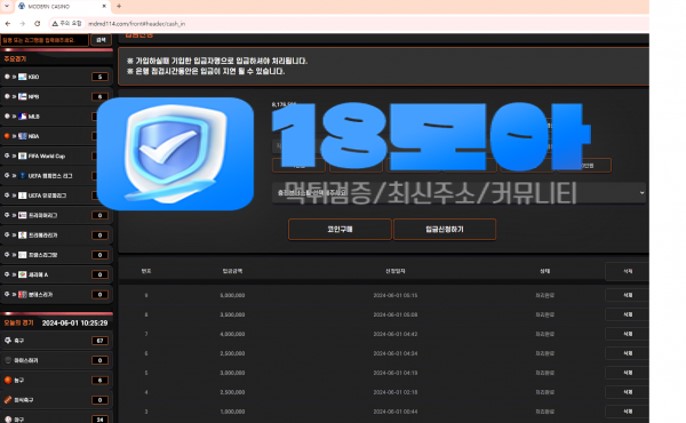686x423 pixels.
Task: Delete the 4,000,000 deposit row dated 04:42
Action: pos(627,334)
